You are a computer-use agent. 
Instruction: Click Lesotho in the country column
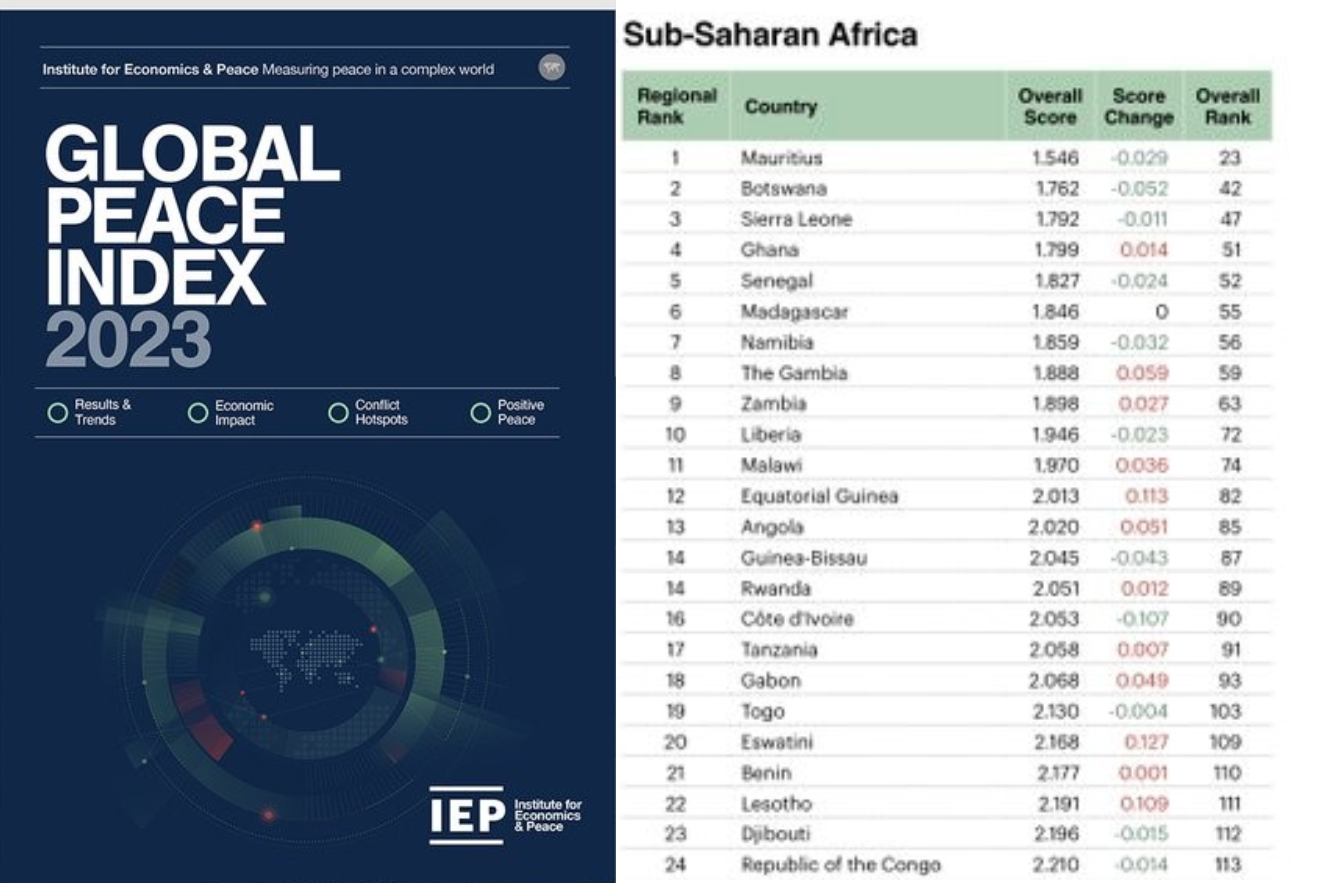click(776, 804)
